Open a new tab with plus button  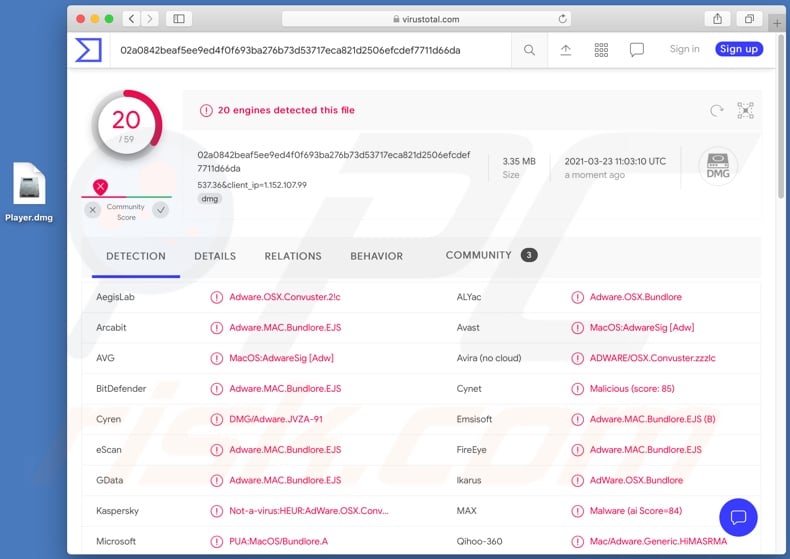pos(777,23)
